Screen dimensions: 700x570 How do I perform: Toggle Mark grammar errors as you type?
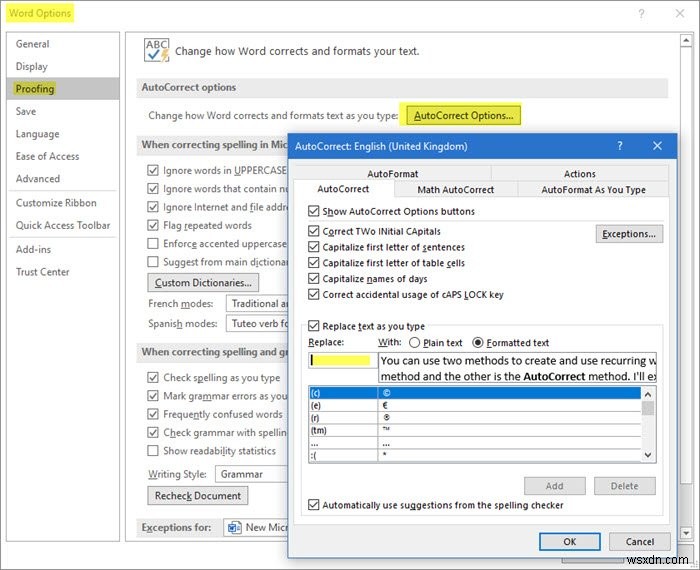pos(153,396)
